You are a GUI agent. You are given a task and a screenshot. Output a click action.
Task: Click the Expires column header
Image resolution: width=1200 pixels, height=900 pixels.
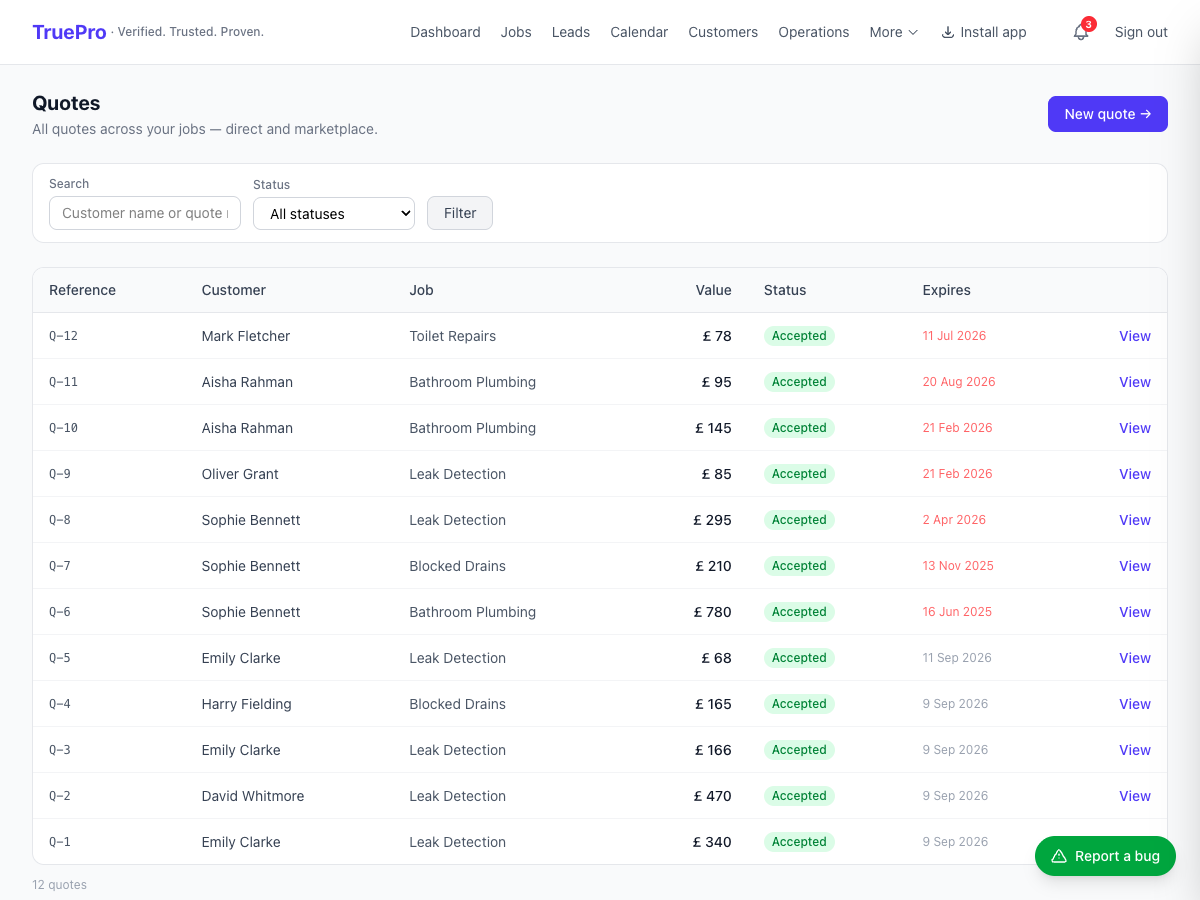946,290
